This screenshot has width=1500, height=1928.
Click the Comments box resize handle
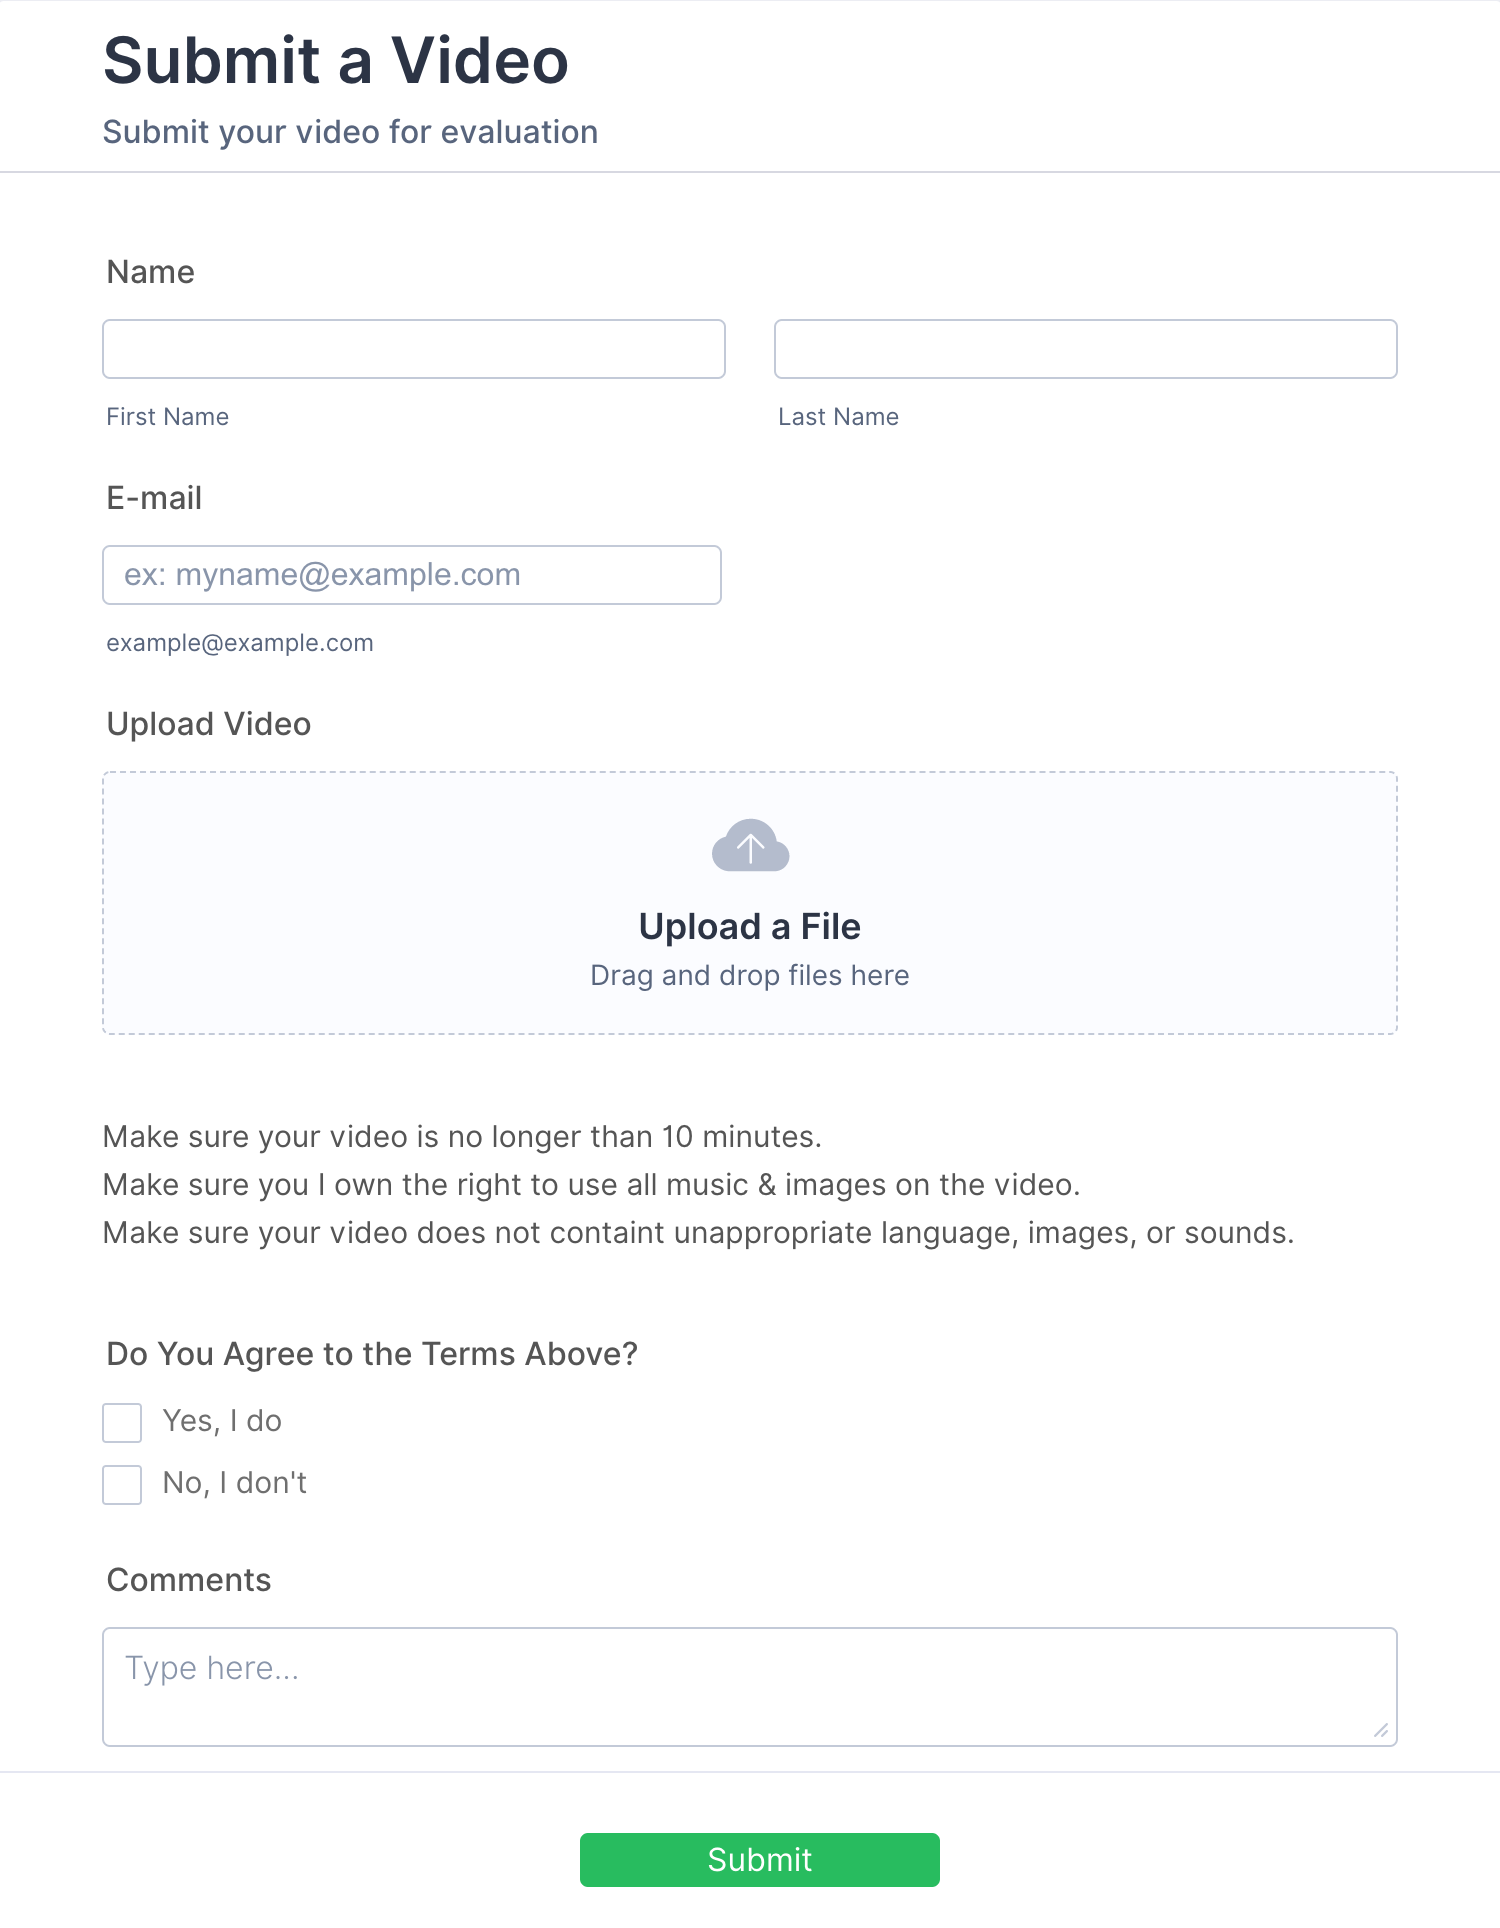(x=1381, y=1731)
